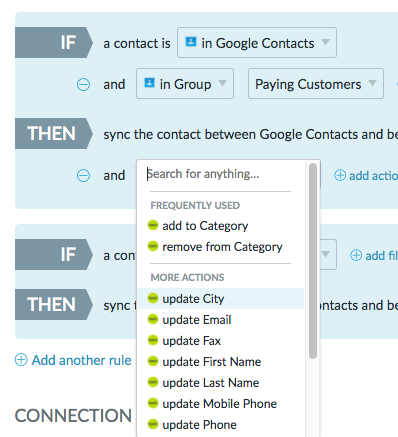
Task: Choose 'update Email' action
Action: point(221,320)
